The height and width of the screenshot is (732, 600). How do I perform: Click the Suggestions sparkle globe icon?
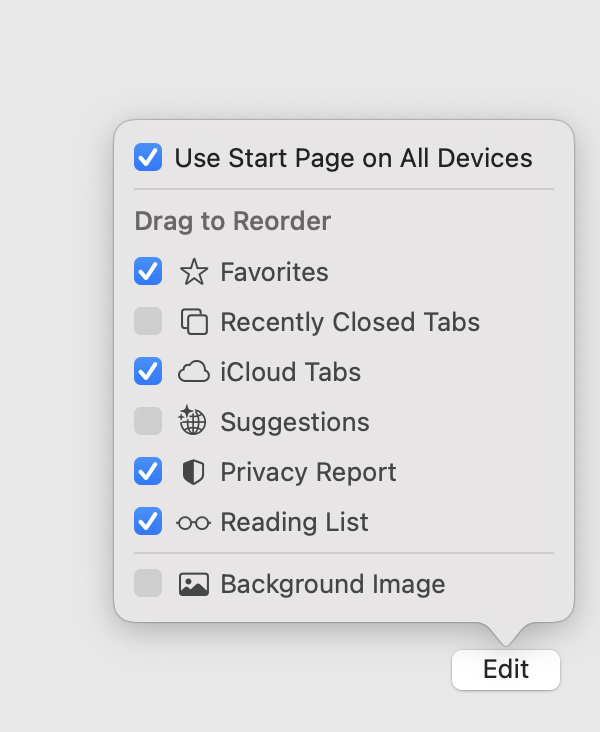pyautogui.click(x=192, y=420)
